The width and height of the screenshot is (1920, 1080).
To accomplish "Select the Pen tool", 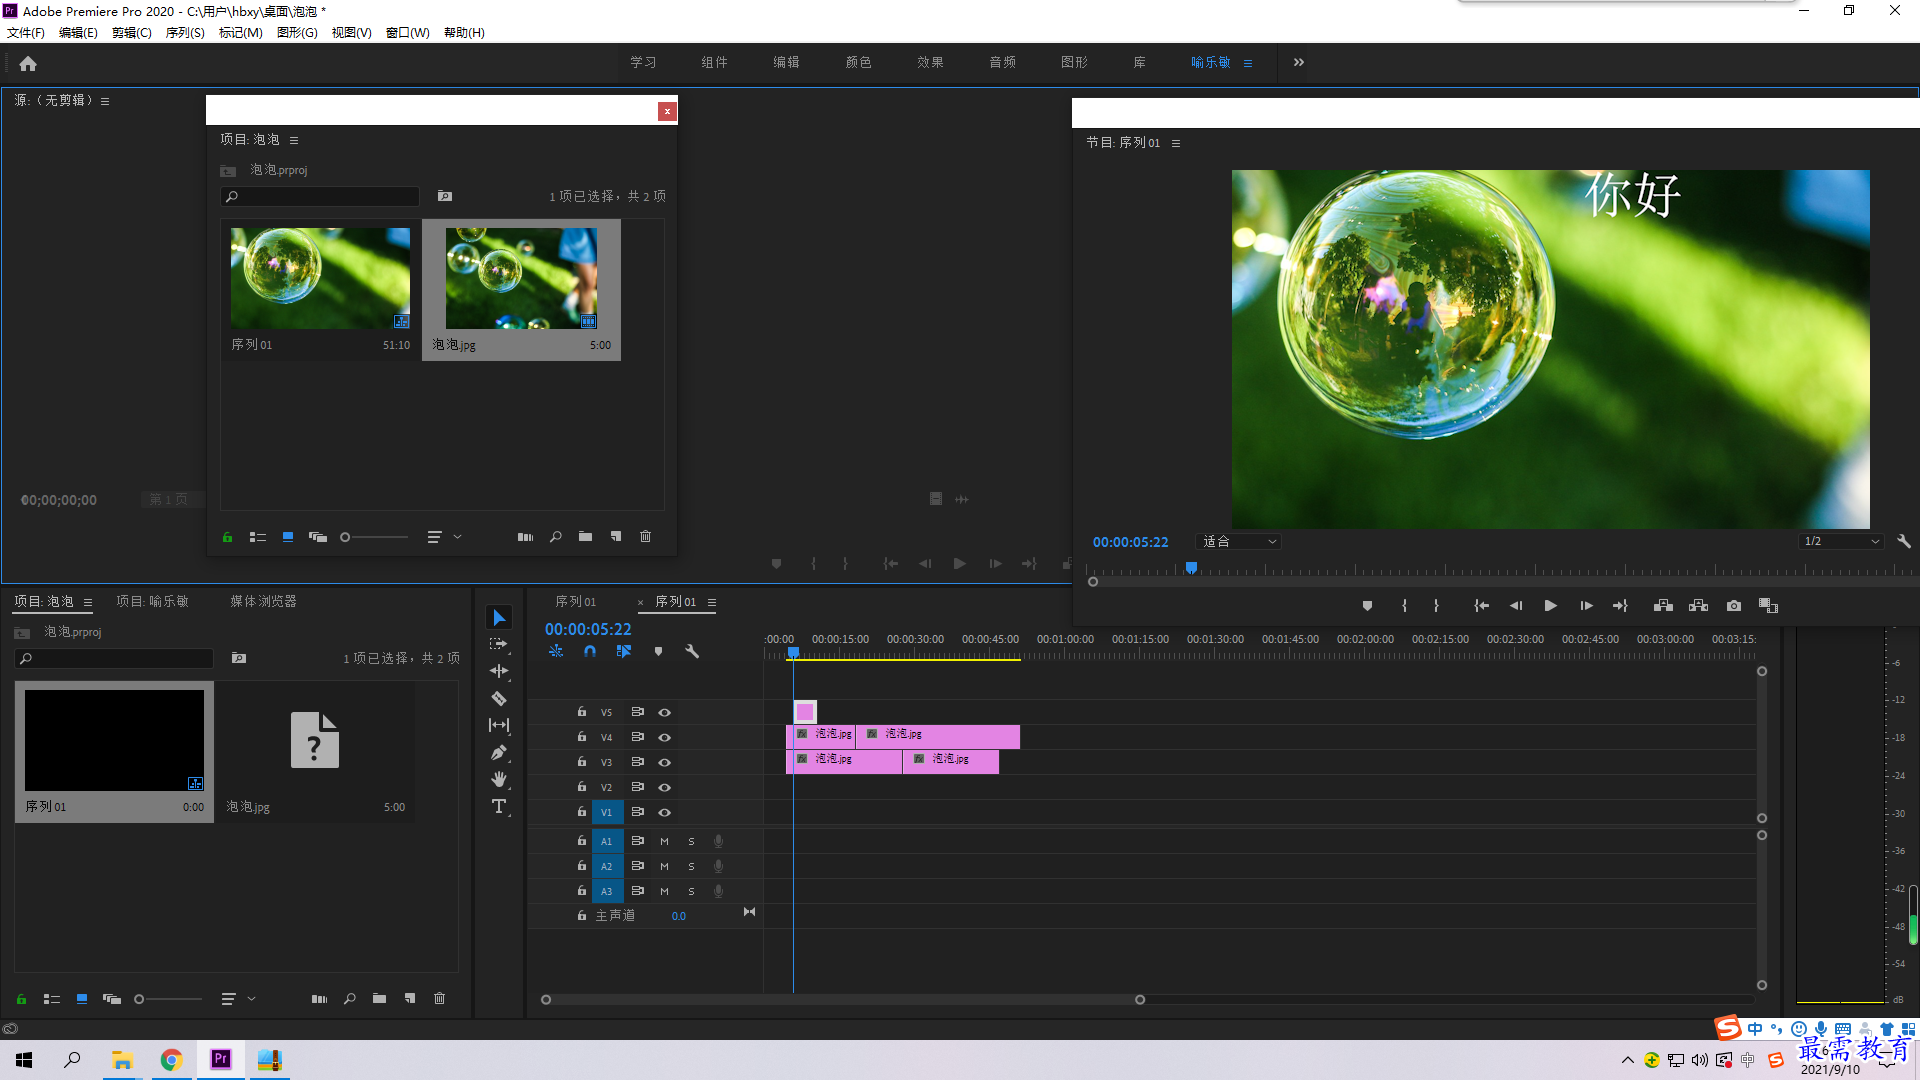I will click(499, 752).
